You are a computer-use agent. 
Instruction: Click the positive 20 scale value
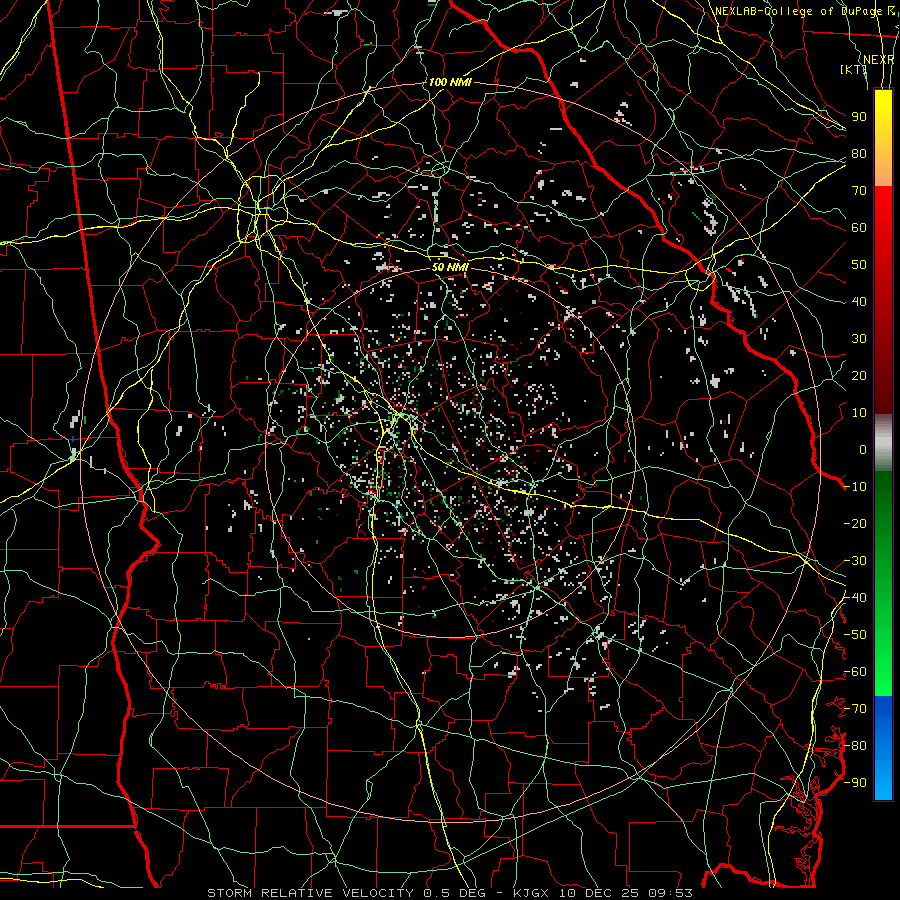[859, 375]
